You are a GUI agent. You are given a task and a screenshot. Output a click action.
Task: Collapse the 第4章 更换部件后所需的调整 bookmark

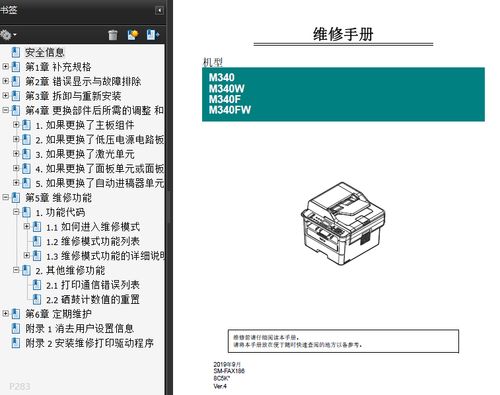(x=6, y=110)
